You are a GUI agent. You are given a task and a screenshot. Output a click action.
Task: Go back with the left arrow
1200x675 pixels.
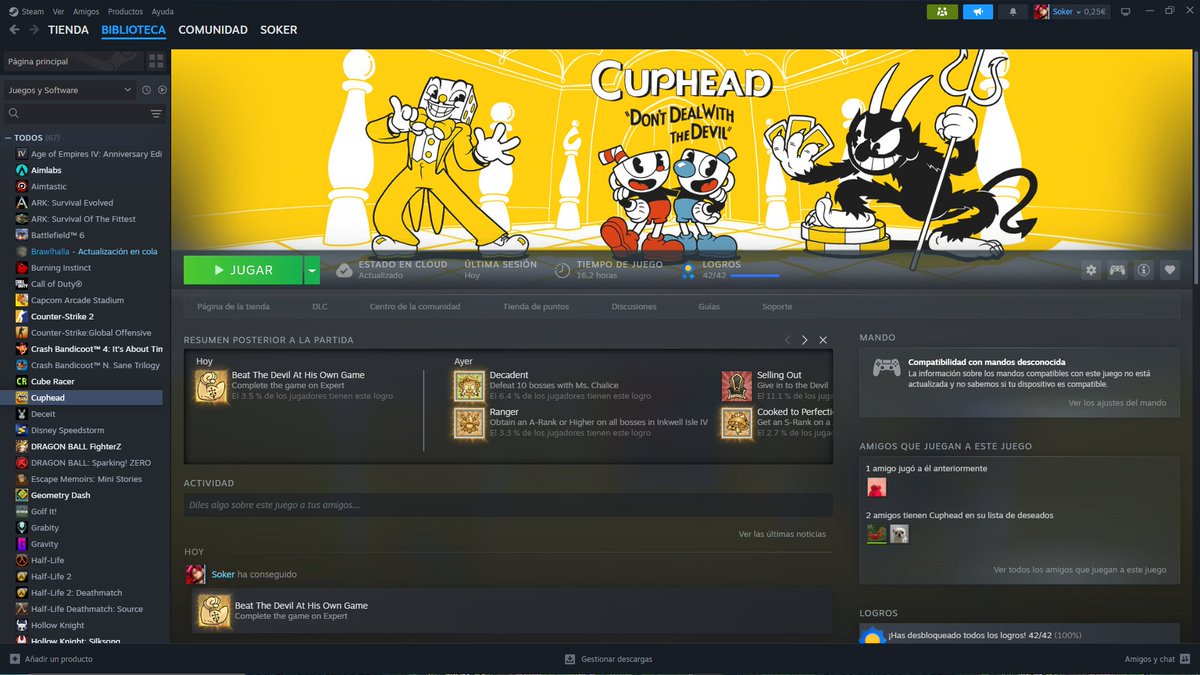tap(14, 29)
